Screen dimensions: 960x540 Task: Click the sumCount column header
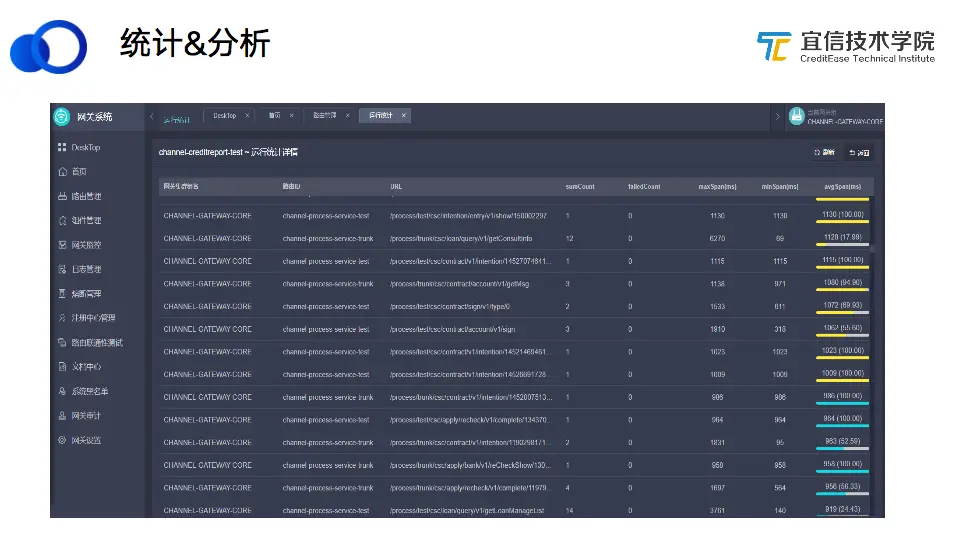coord(580,187)
